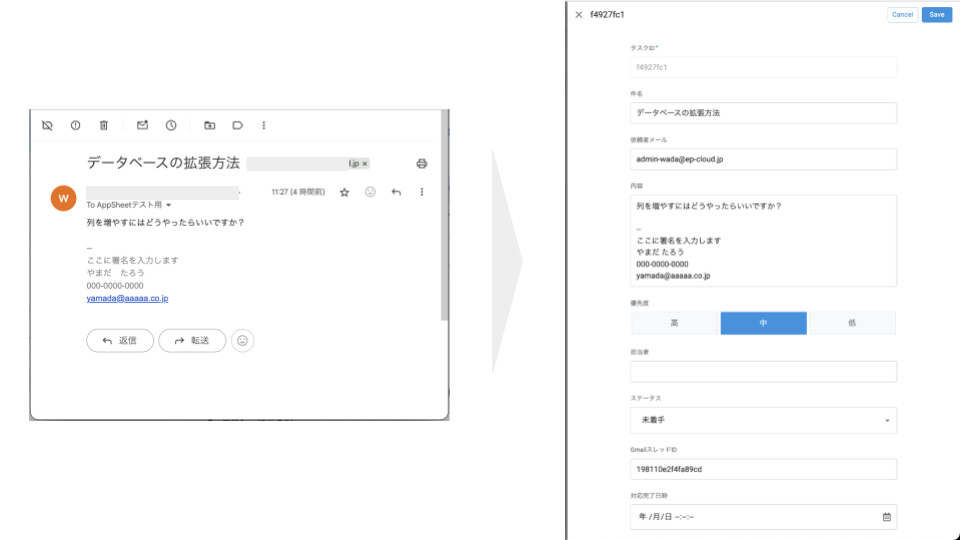Image resolution: width=960 pixels, height=540 pixels.
Task: Click the 対応完了日時 date field
Action: [x=763, y=517]
